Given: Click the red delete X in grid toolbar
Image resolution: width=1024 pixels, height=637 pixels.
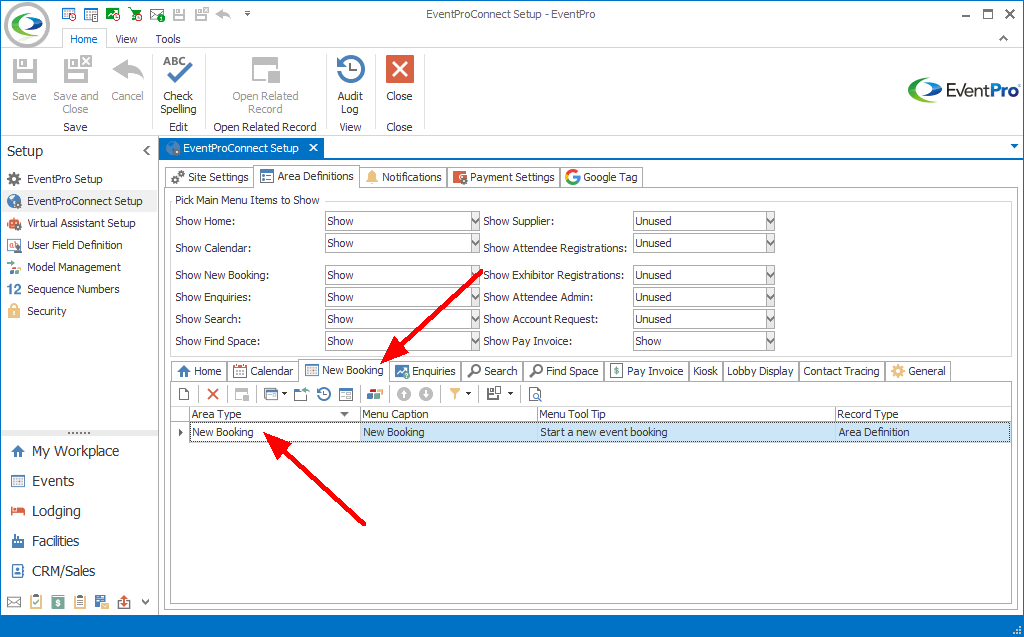Looking at the screenshot, I should click(x=213, y=394).
